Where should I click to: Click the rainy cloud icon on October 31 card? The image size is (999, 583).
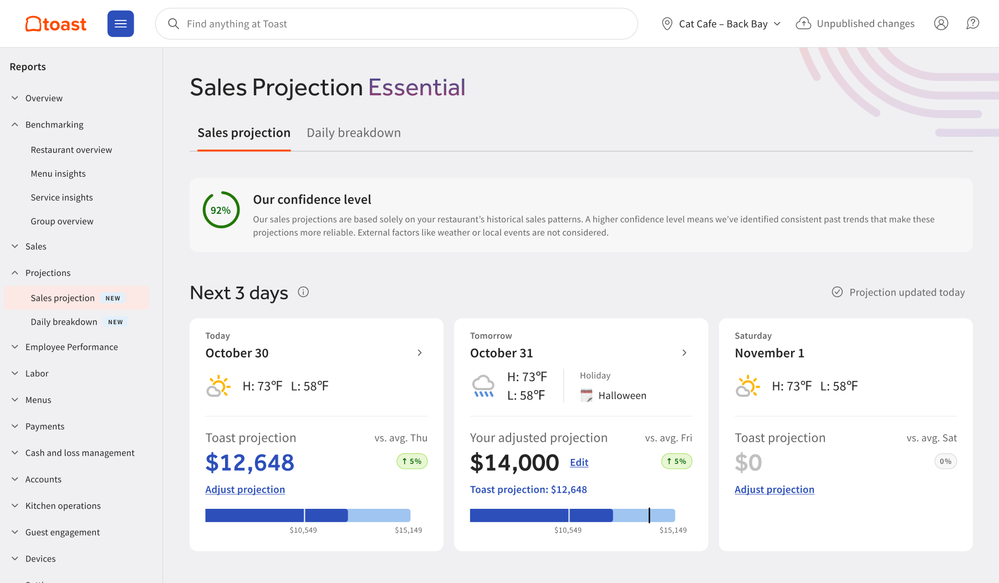pos(483,386)
